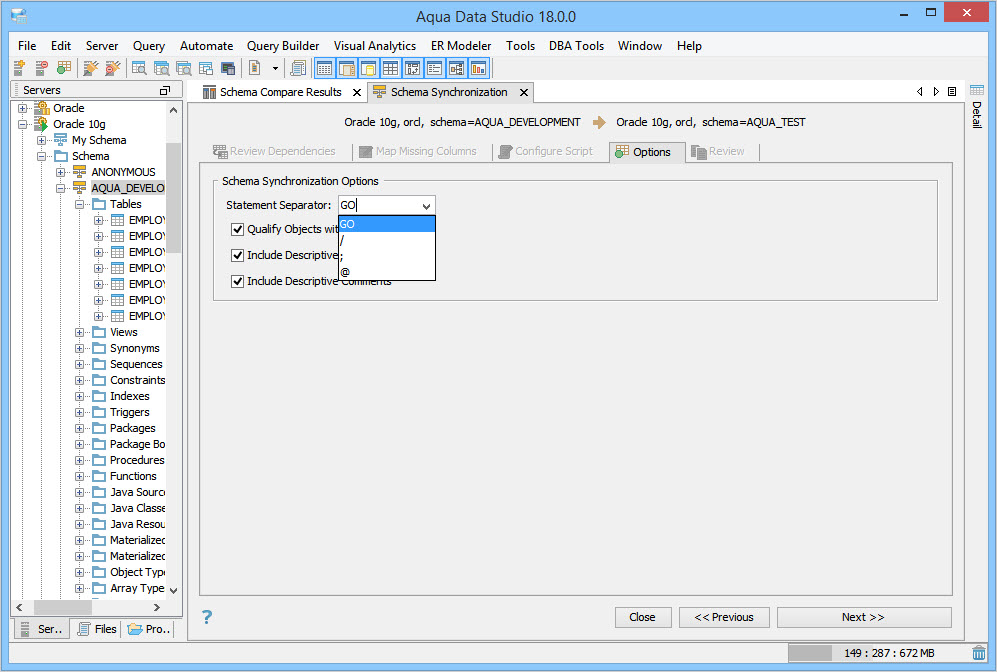Close the Schema Compare Results tab
This screenshot has width=997, height=672.
click(357, 93)
